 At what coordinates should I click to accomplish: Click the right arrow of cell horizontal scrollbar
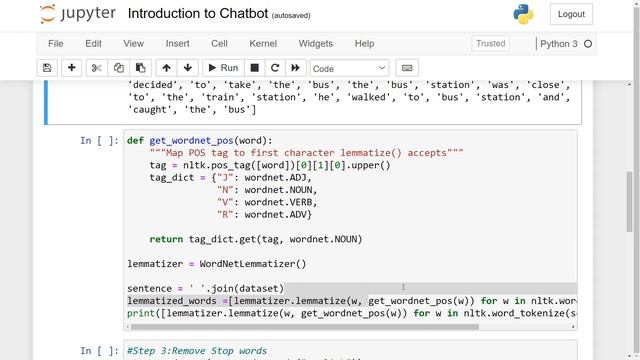573,327
